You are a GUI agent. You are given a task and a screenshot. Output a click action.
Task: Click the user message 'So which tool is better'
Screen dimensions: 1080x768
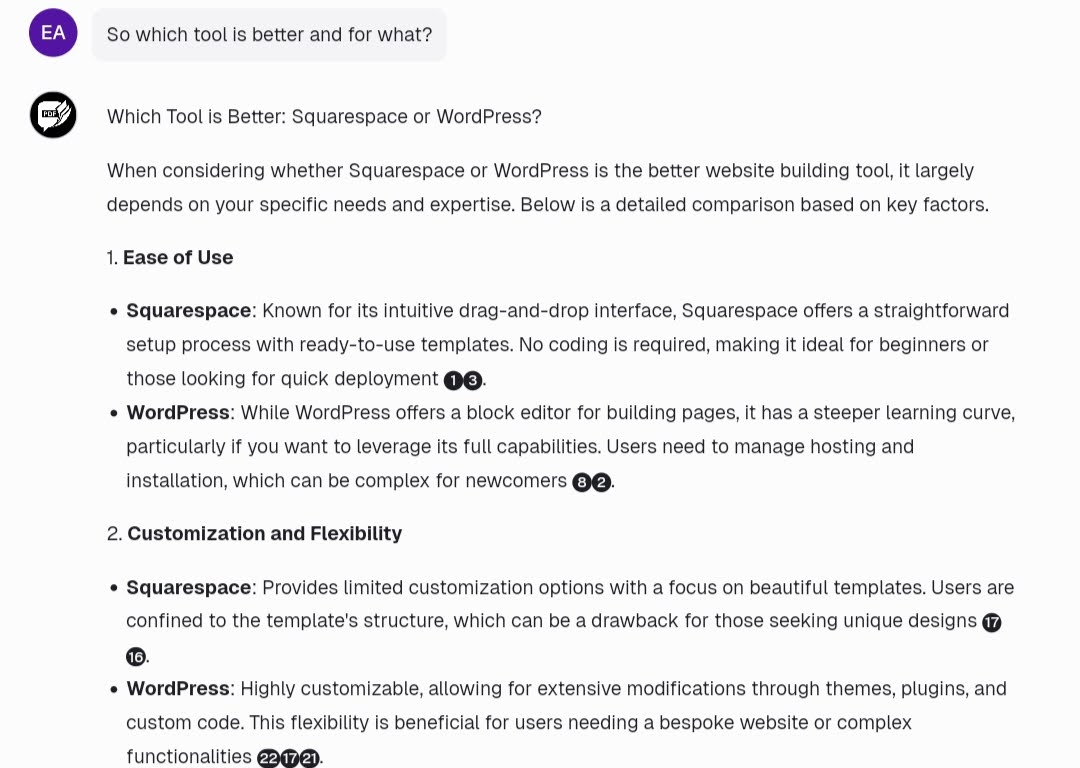[269, 34]
